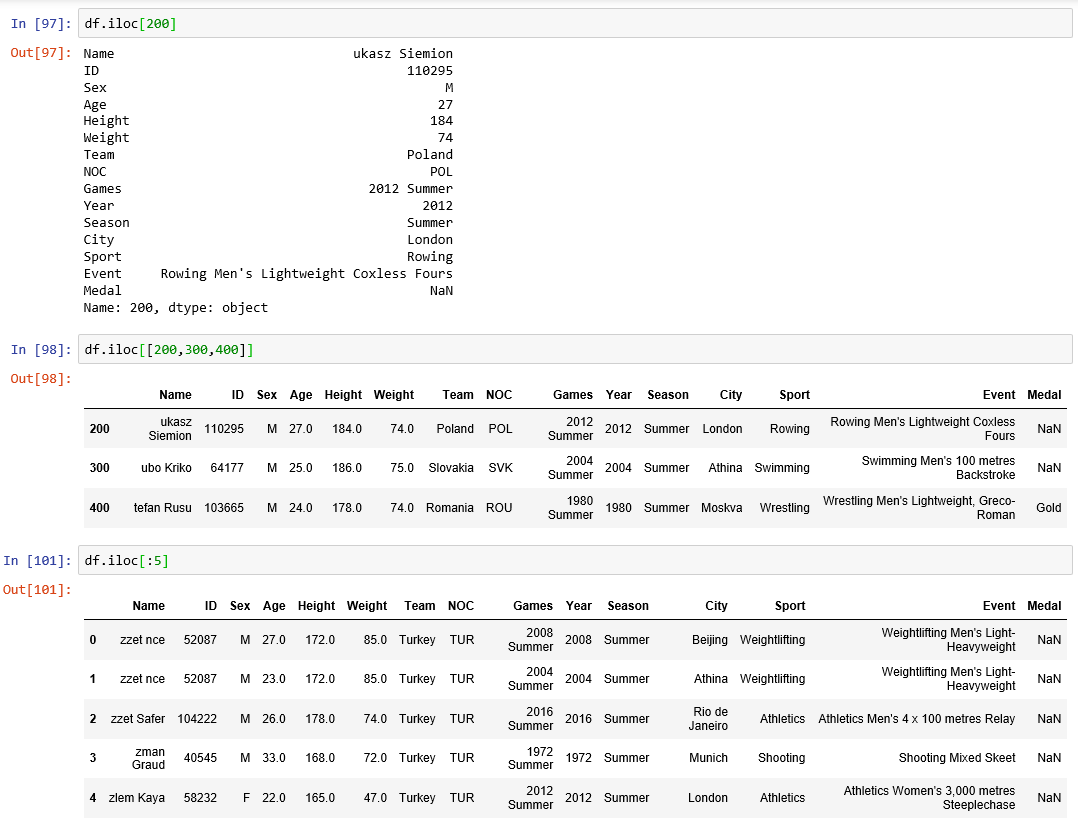Click the Wrestling sport cell

(x=784, y=508)
